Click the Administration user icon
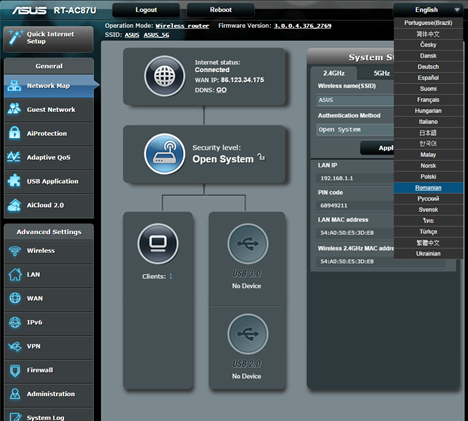This screenshot has height=421, width=468. pos(15,394)
